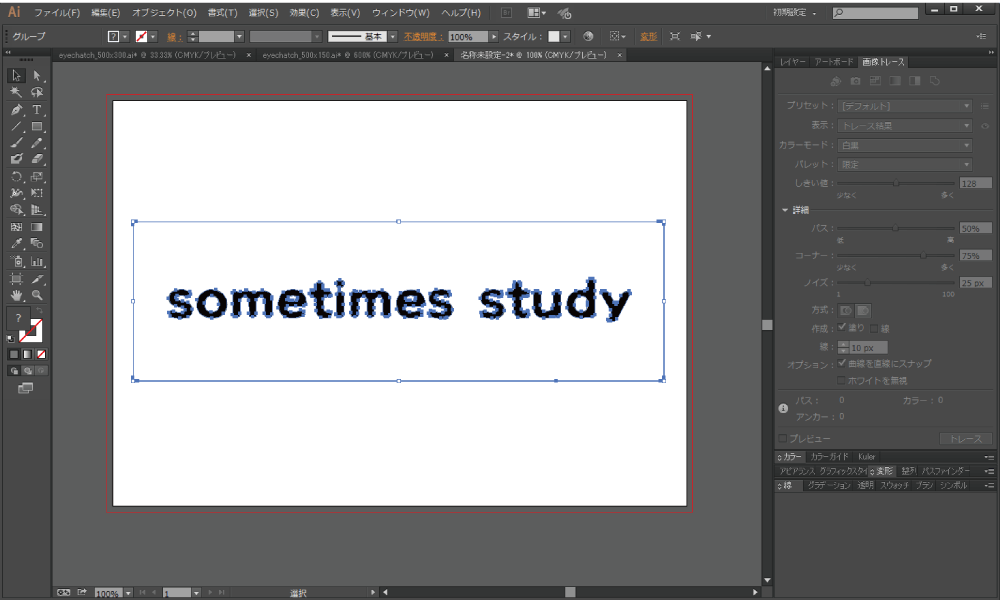Viewport: 1000px width, 600px height.
Task: Select the Hand tool
Action: (x=16, y=295)
